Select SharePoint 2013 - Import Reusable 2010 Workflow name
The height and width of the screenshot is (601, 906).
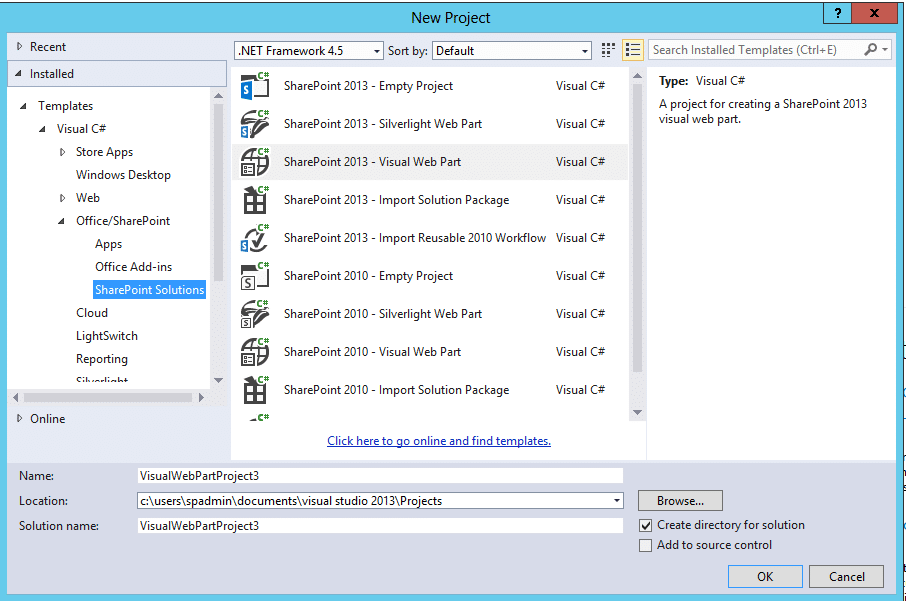point(415,238)
